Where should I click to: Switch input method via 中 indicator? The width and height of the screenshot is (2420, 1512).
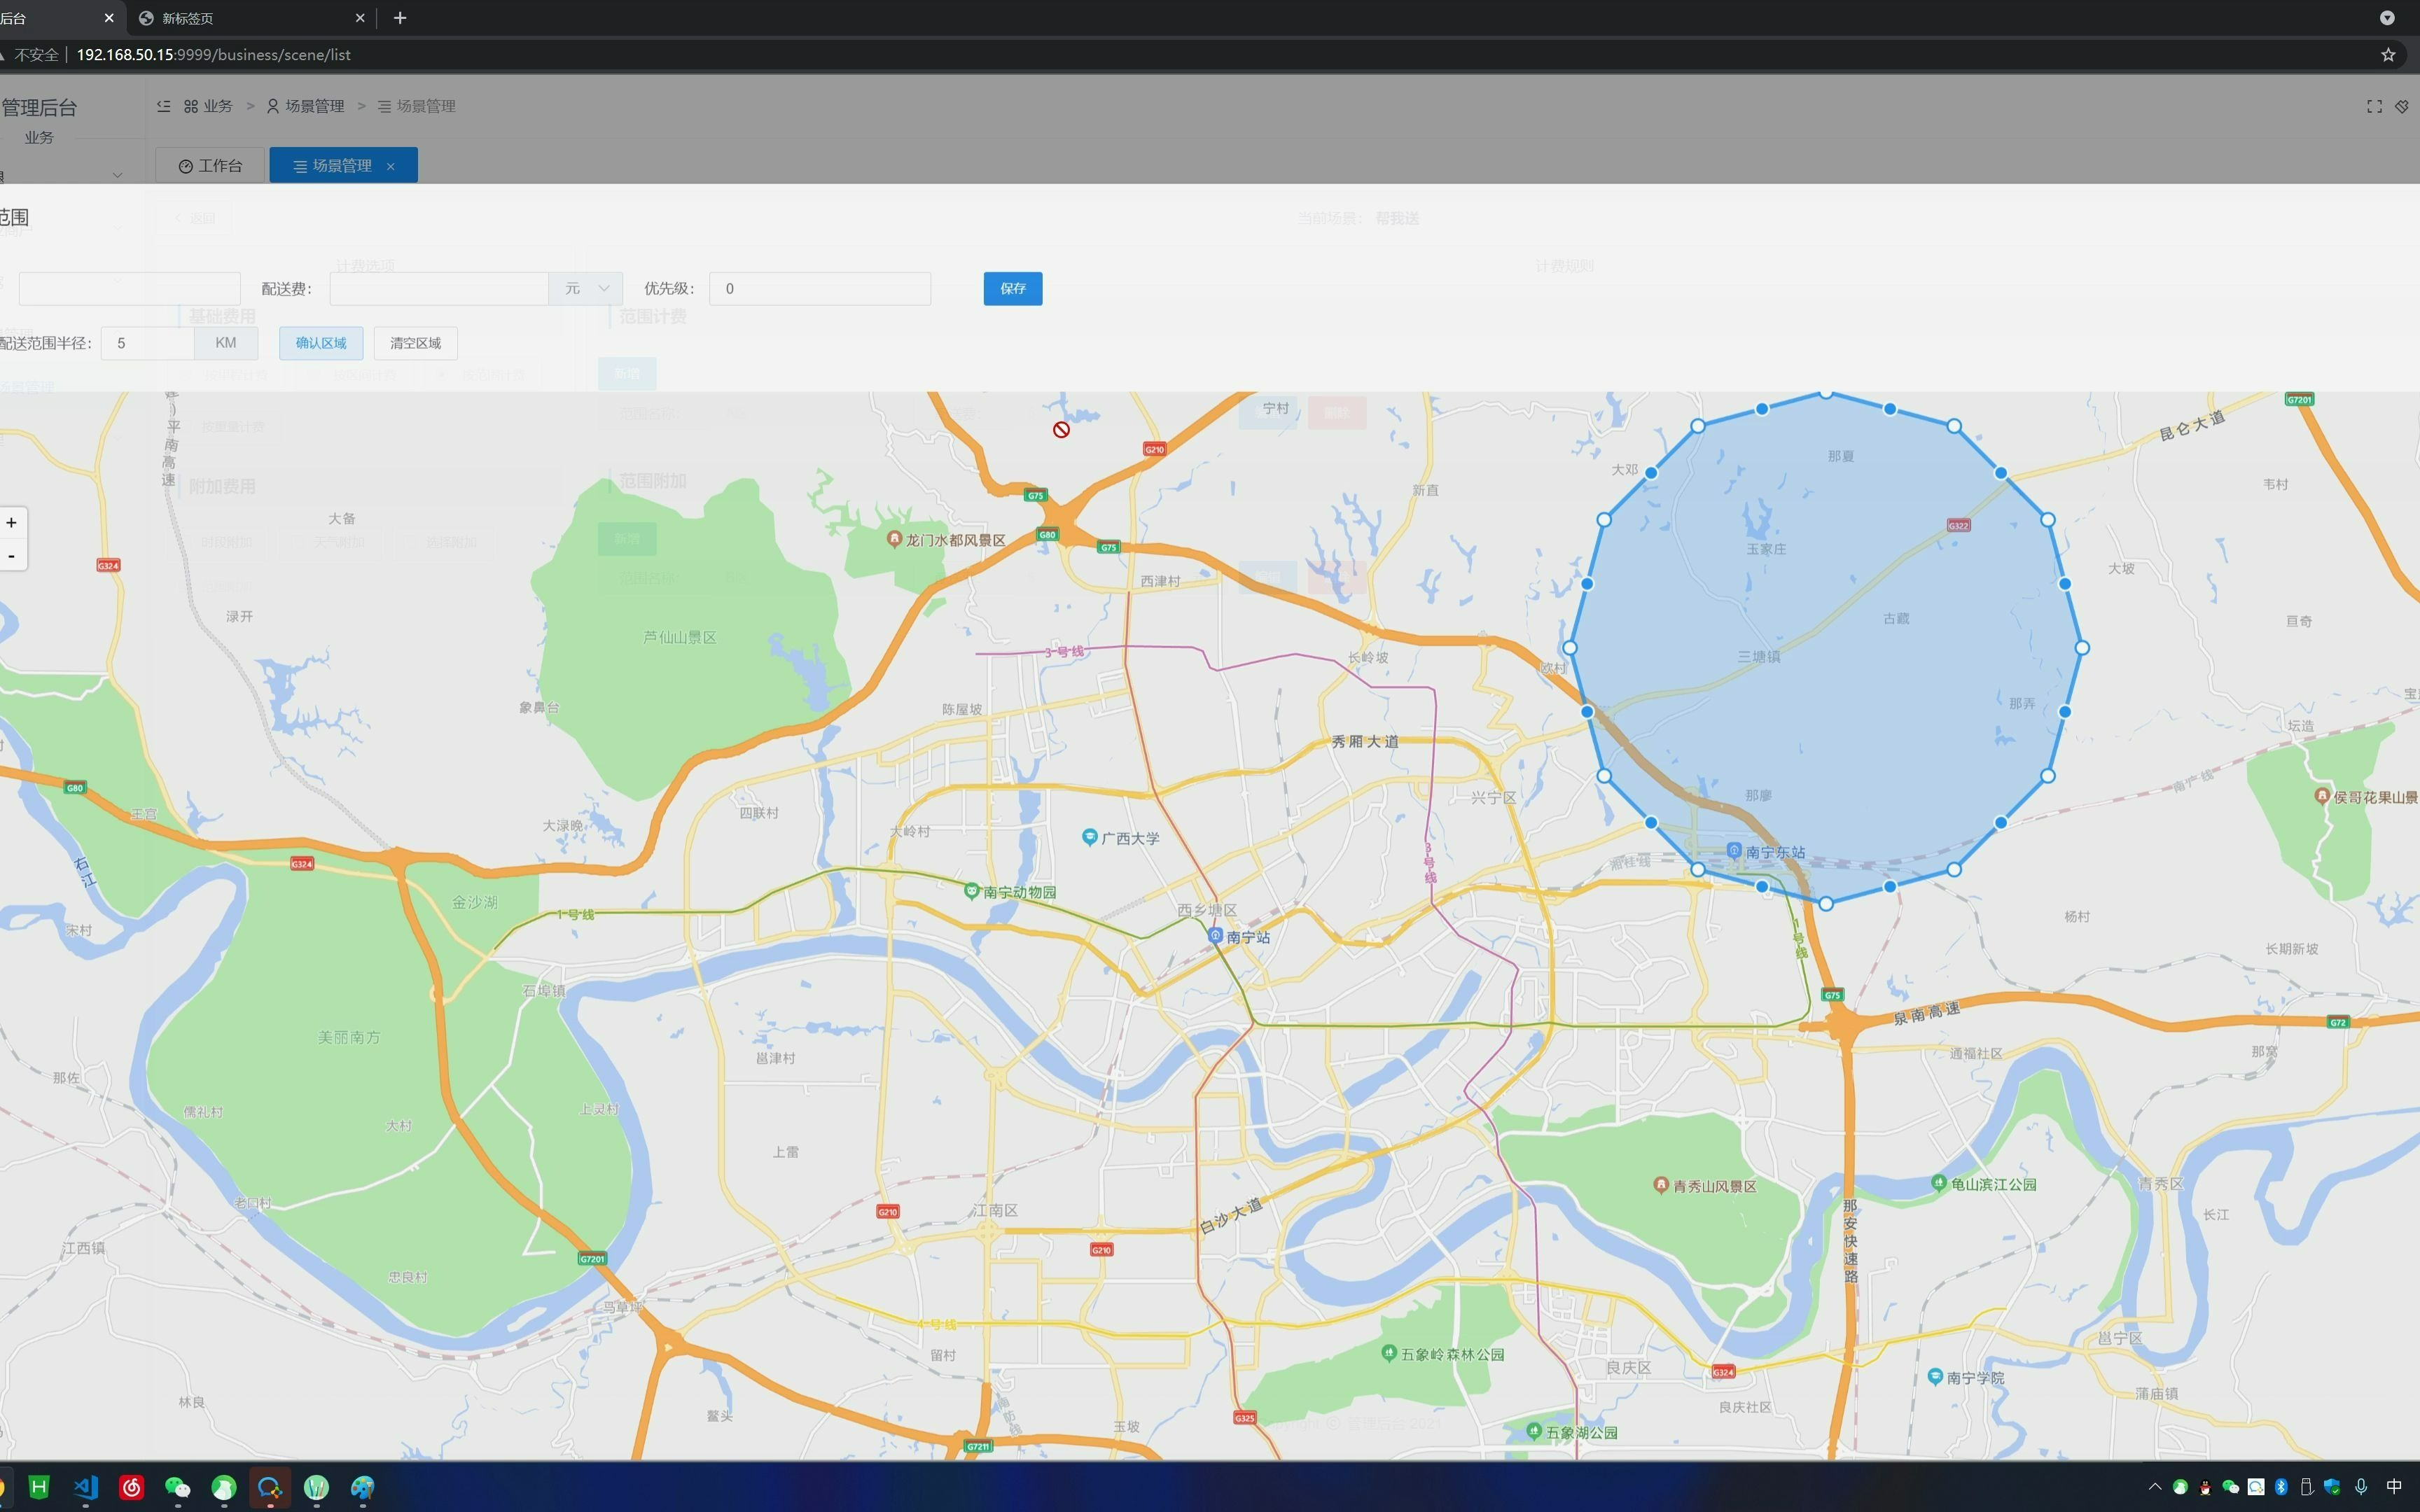pos(2394,1487)
